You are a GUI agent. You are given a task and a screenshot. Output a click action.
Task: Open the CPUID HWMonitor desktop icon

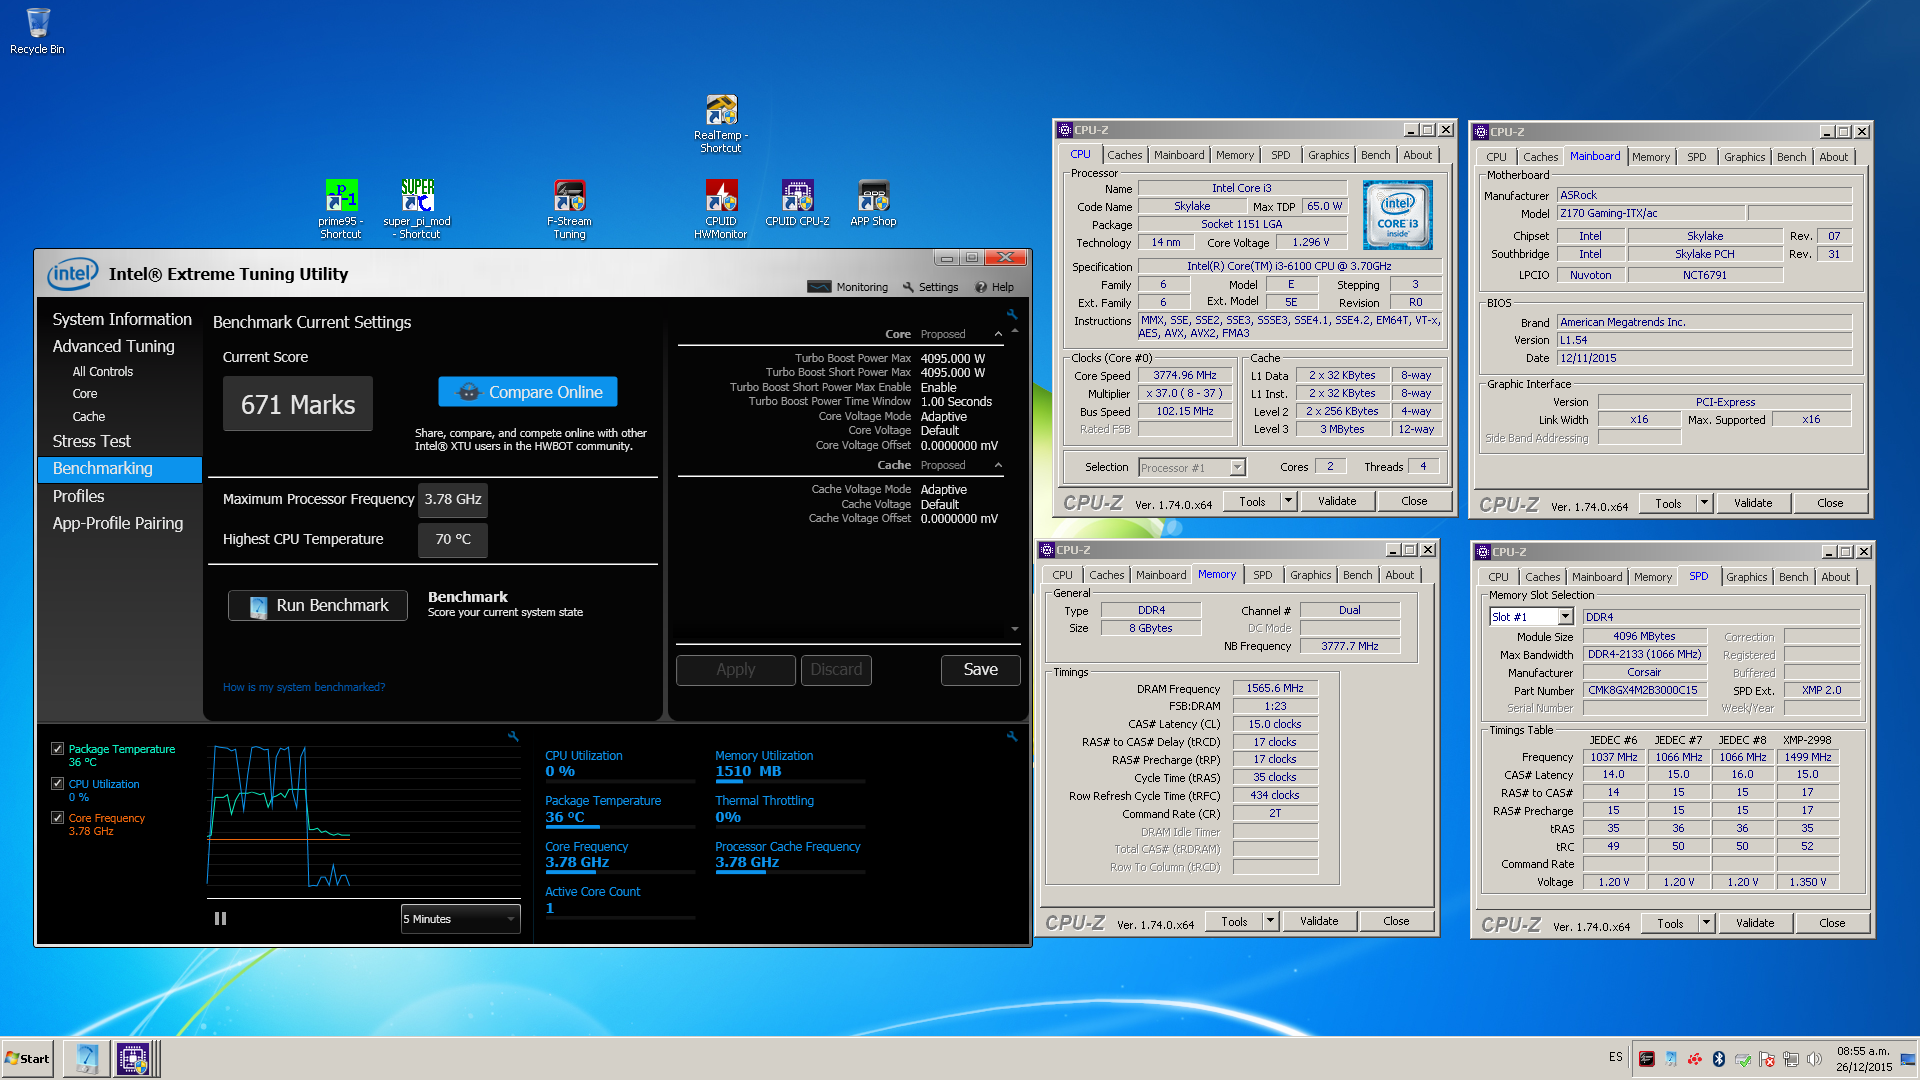[x=721, y=209]
